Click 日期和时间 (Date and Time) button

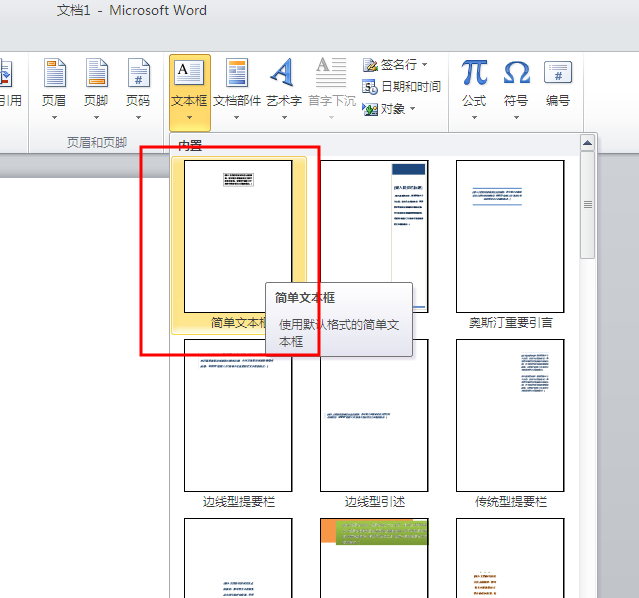point(402,87)
